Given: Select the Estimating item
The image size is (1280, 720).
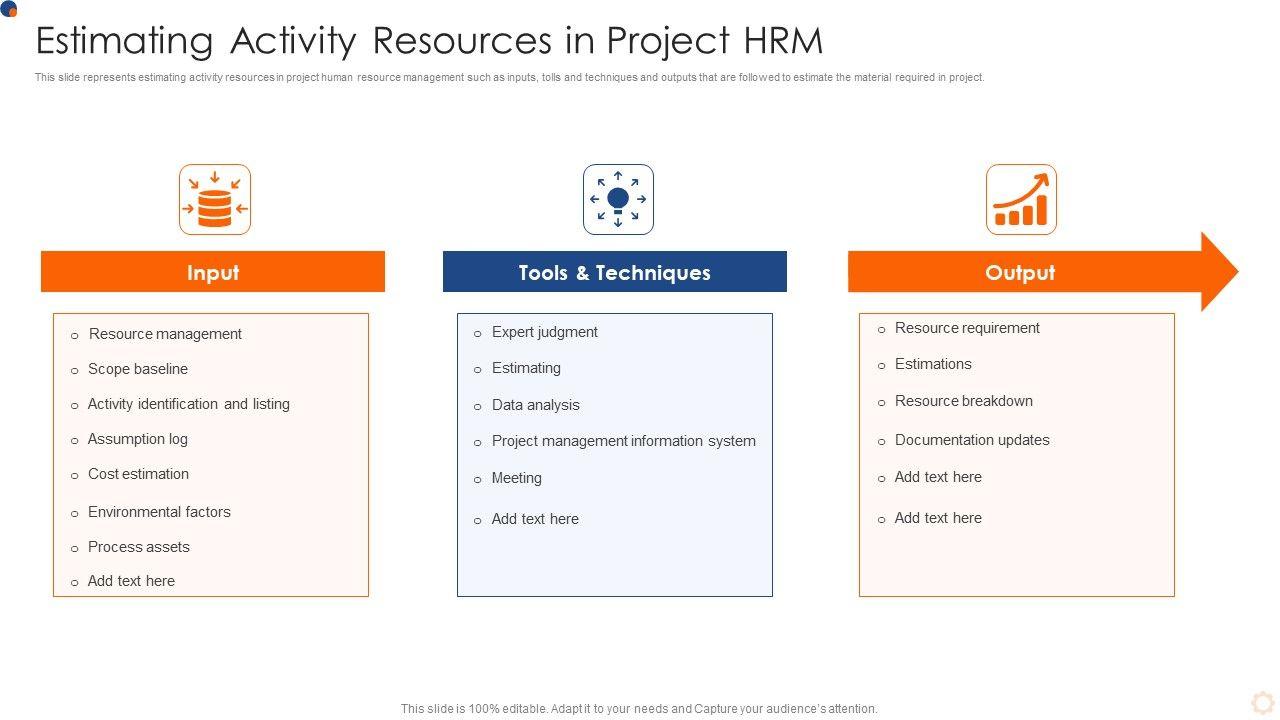Looking at the screenshot, I should point(526,368).
